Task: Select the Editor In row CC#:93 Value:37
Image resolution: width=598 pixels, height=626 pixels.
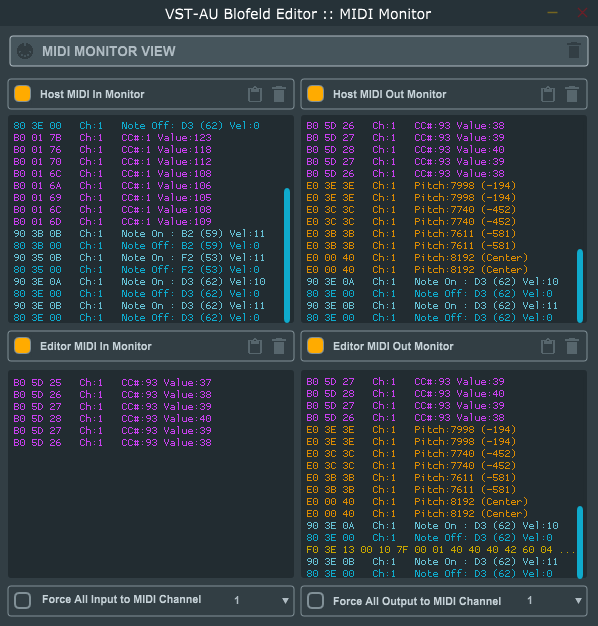Action: point(113,382)
